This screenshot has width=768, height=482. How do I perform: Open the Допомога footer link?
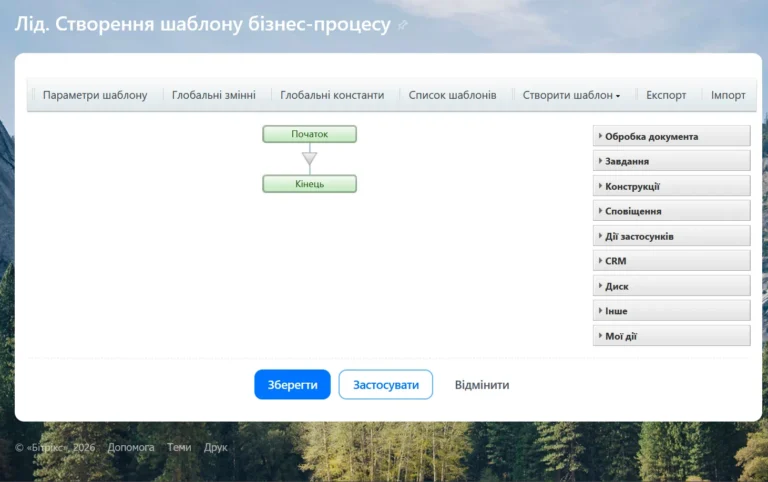tap(131, 447)
